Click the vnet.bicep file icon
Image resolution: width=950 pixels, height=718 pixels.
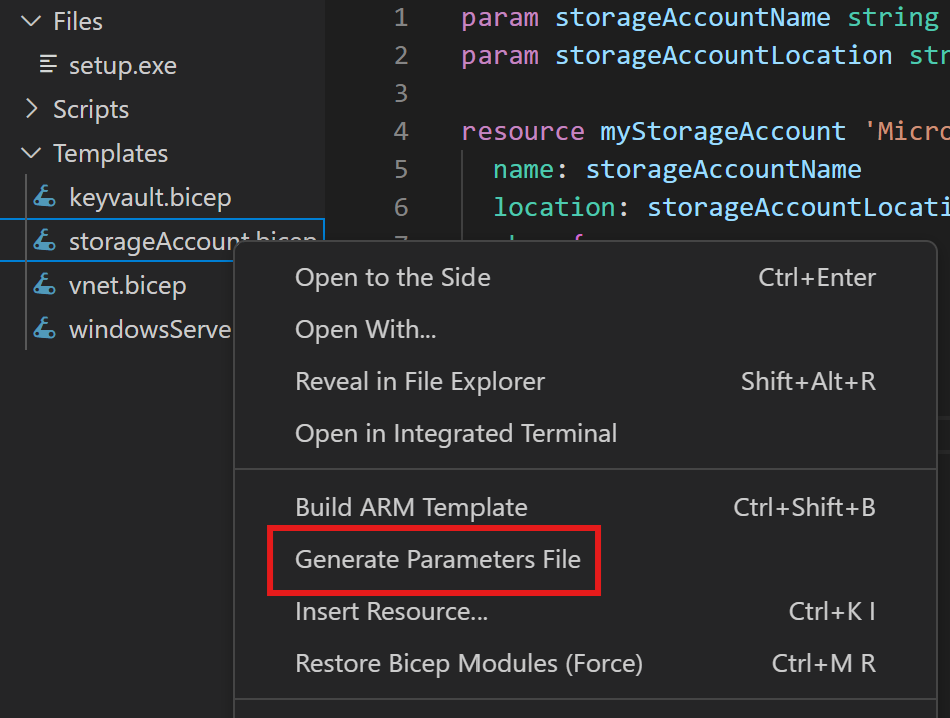[45, 286]
